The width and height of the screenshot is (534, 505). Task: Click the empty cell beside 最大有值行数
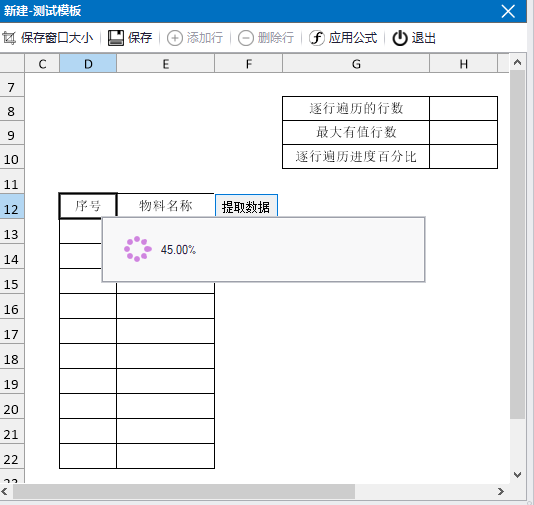coord(463,132)
